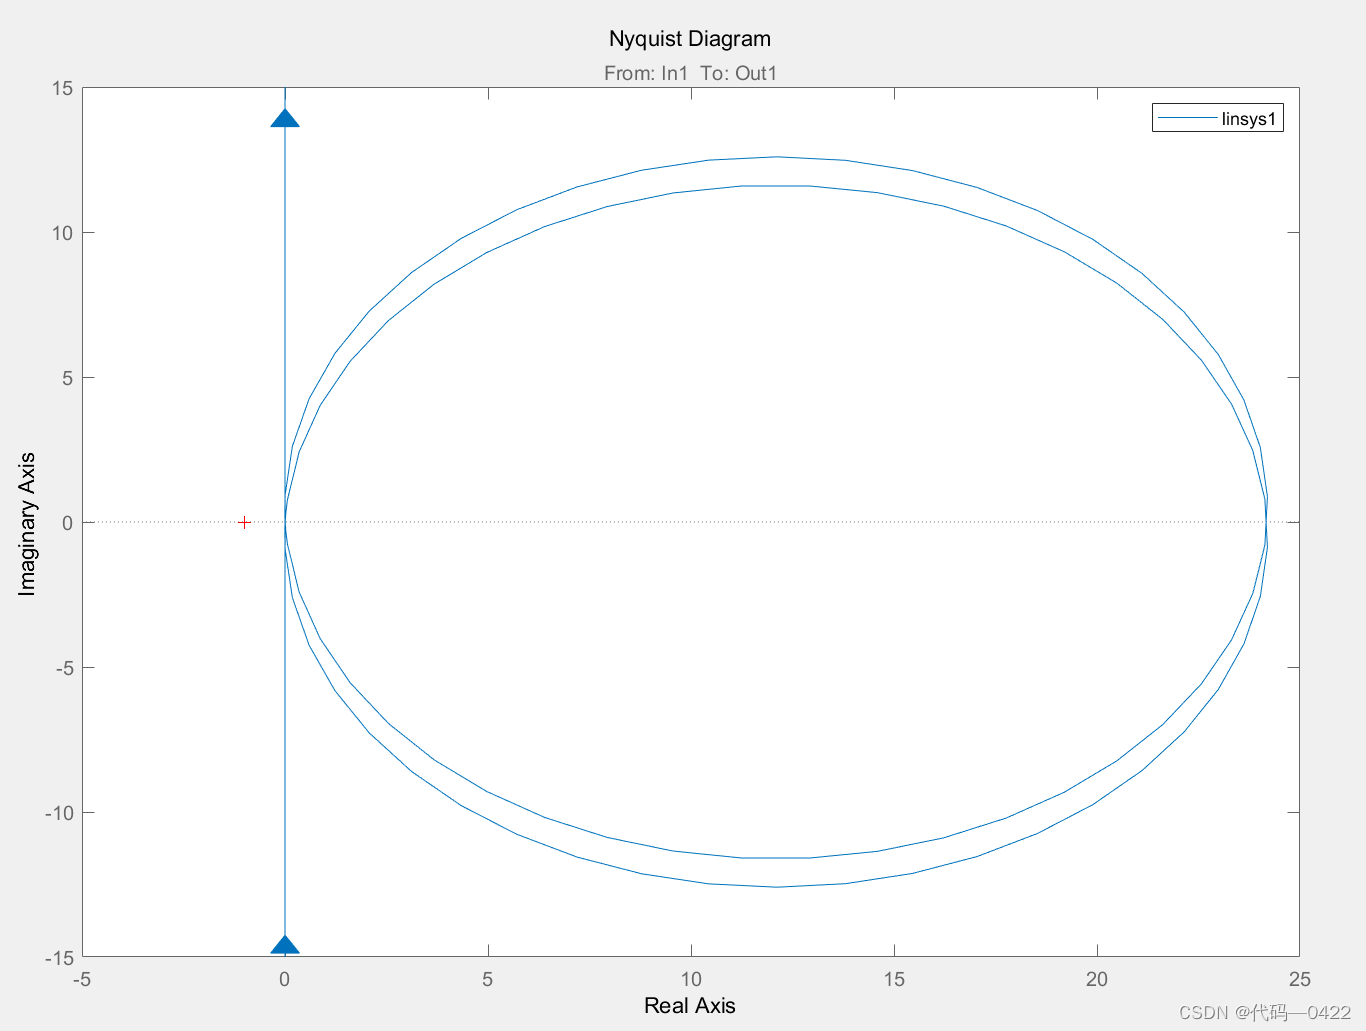Select the linsys1 legend entry
This screenshot has width=1366, height=1031.
[1217, 119]
